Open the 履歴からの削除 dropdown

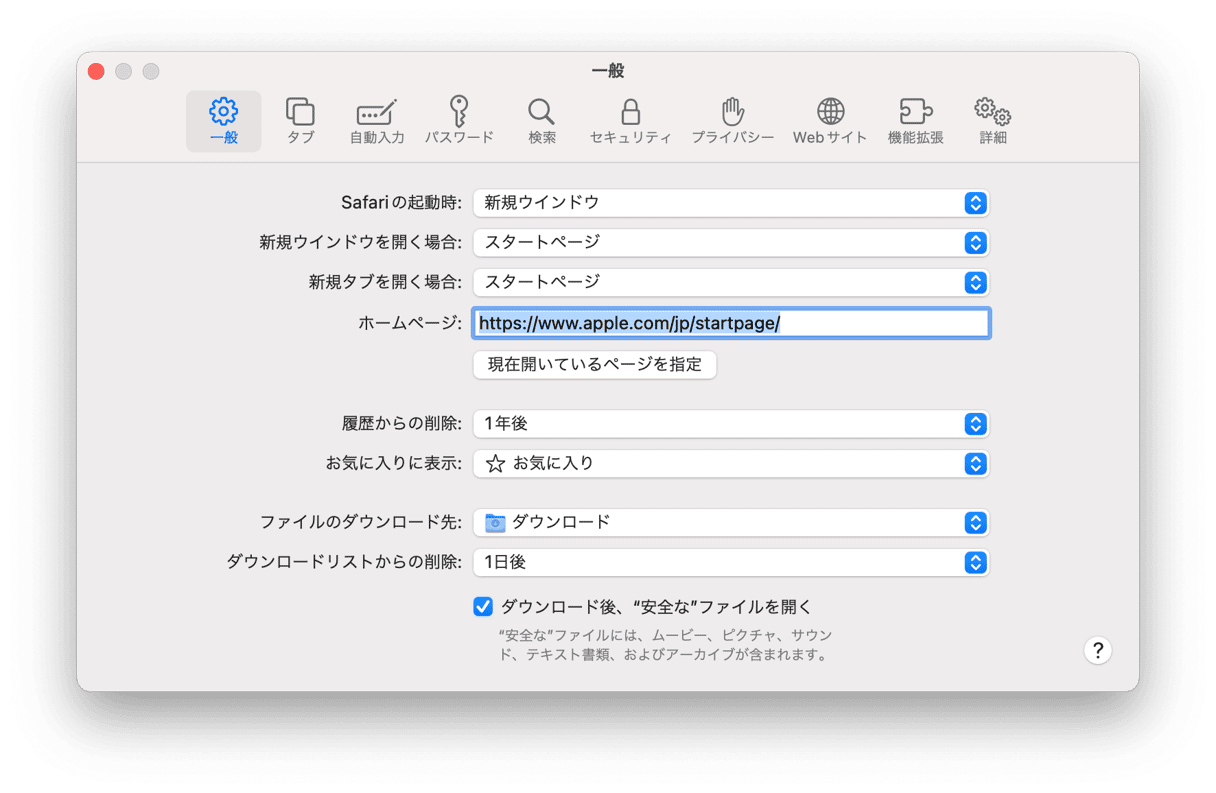pyautogui.click(x=731, y=424)
